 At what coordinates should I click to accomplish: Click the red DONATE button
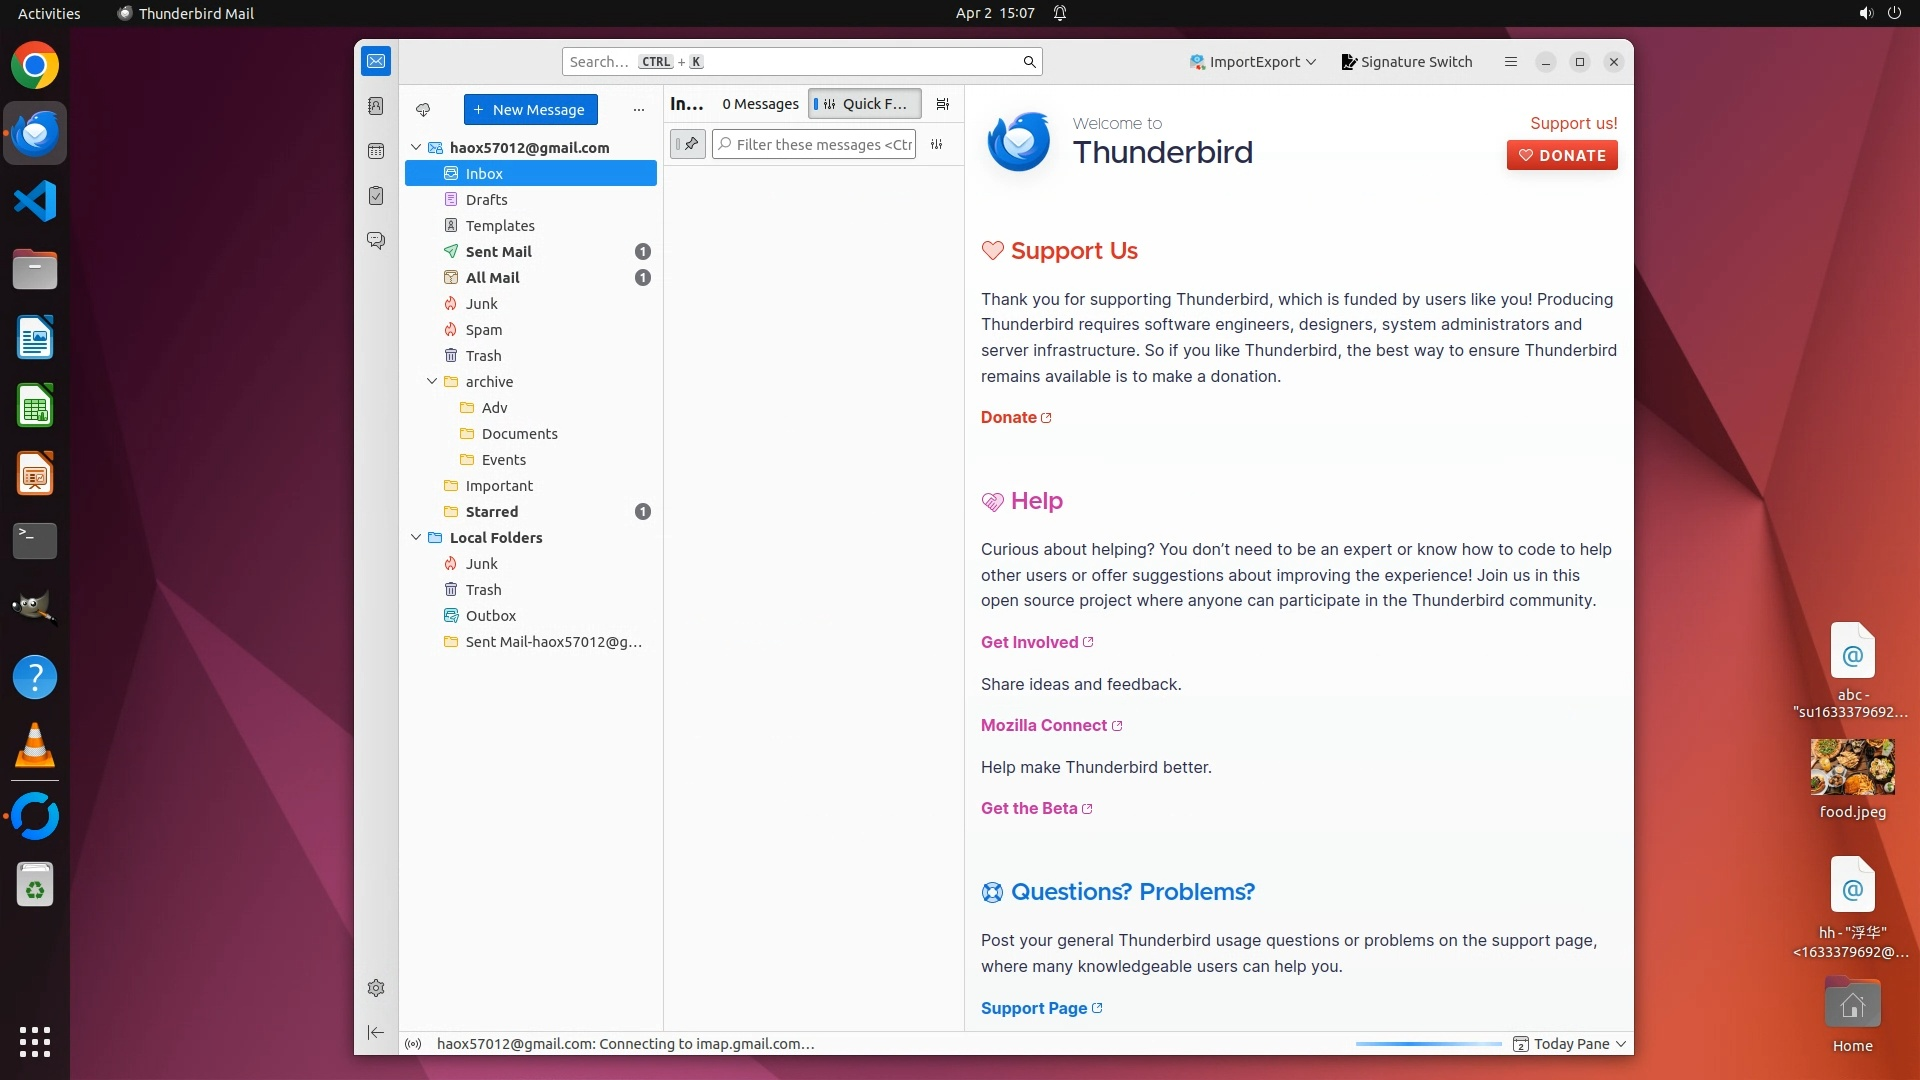(x=1562, y=156)
